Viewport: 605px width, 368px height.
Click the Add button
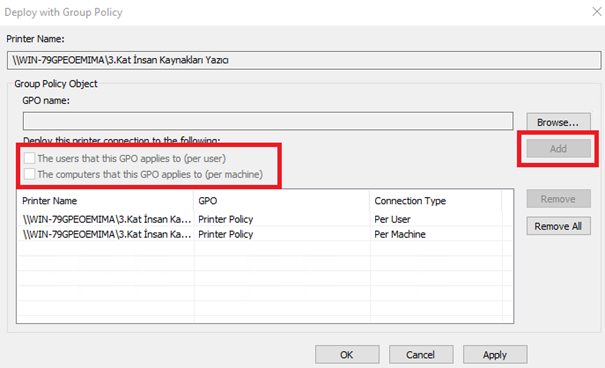tap(558, 149)
